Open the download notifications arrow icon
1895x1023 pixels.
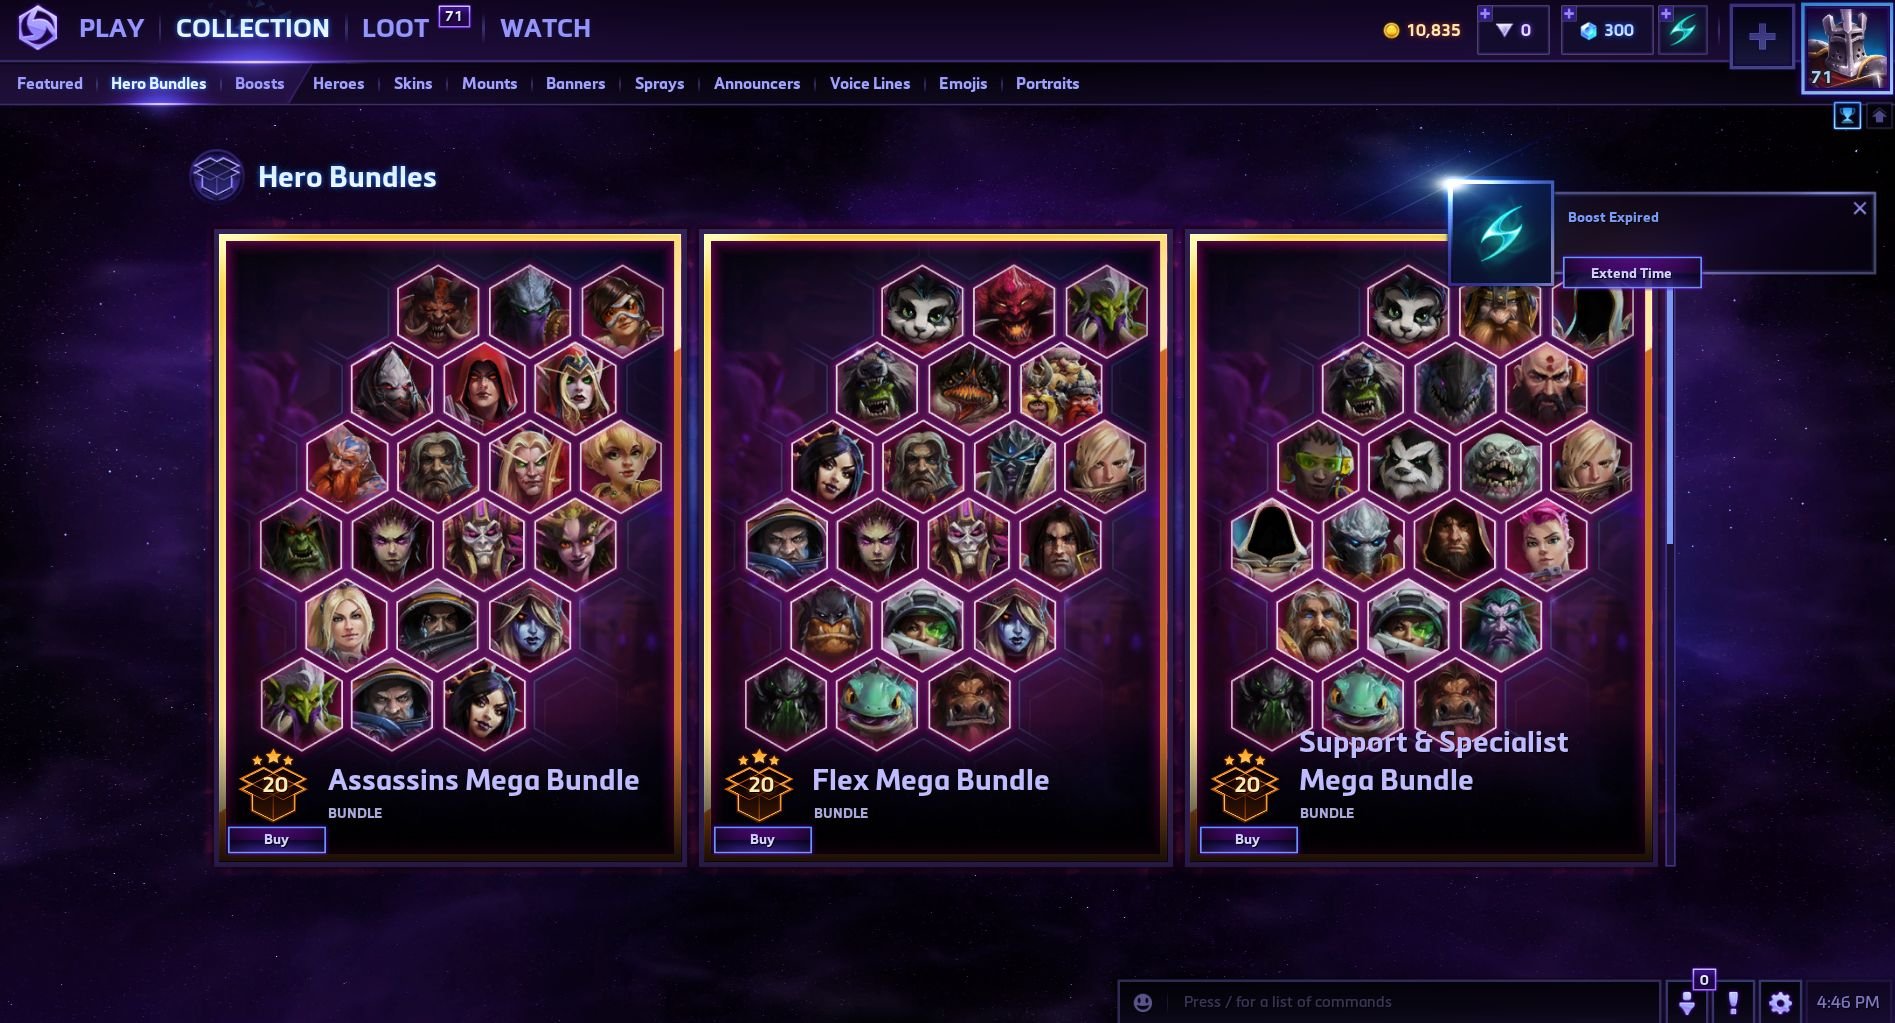1687,1002
